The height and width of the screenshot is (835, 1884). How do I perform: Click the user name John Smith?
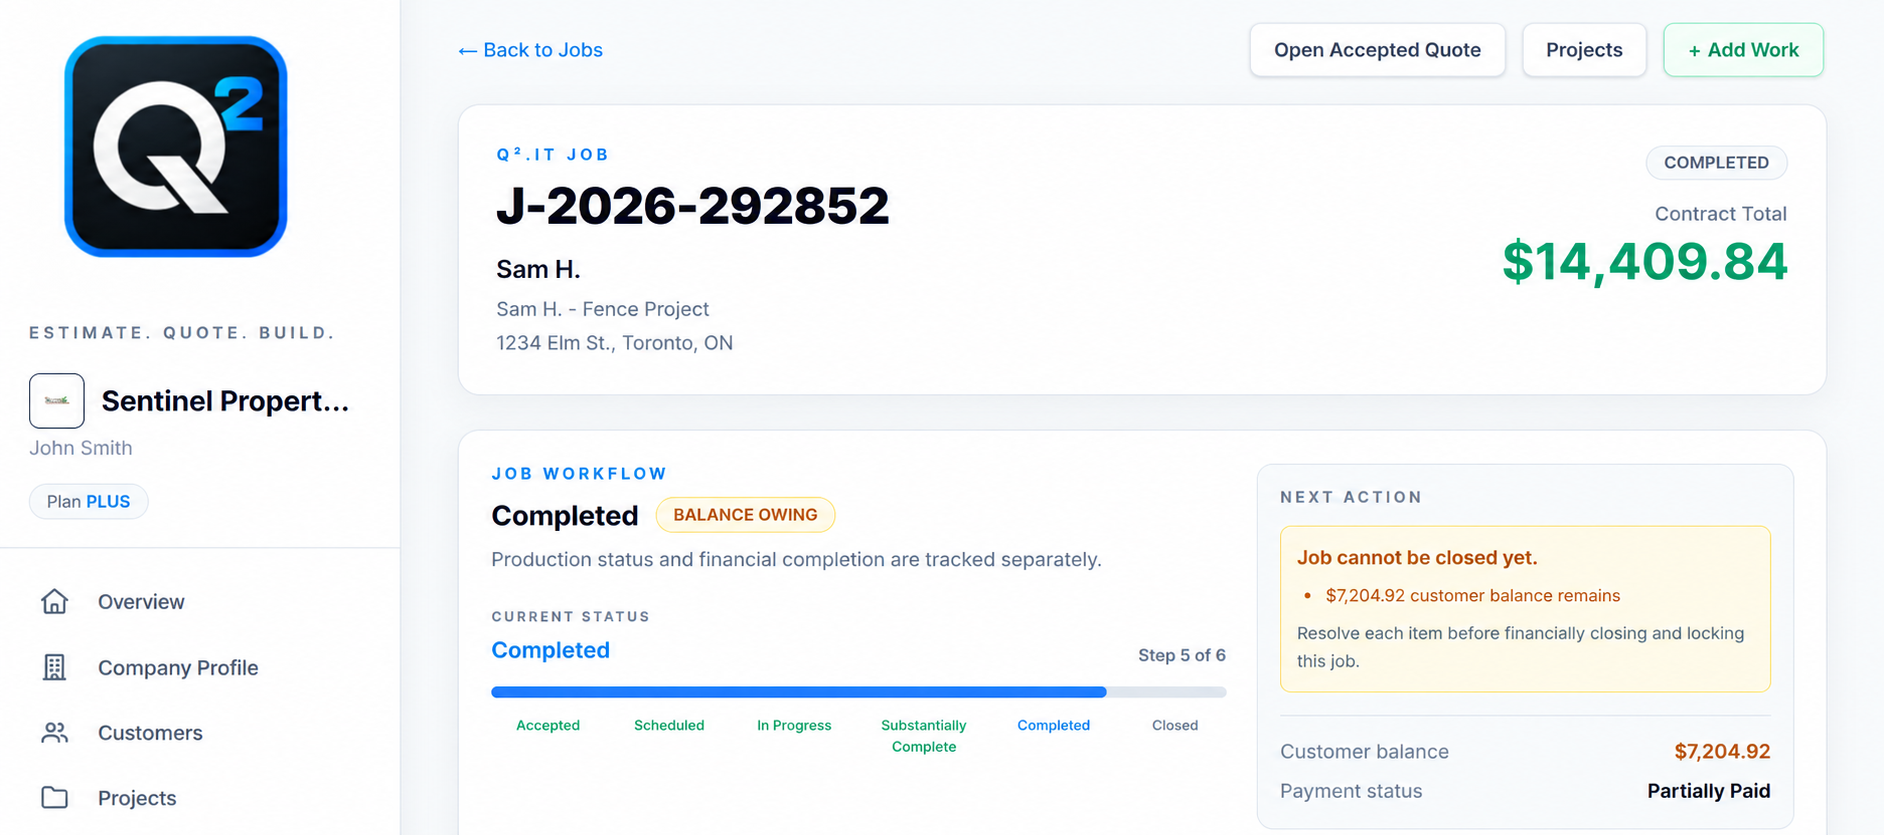[x=81, y=448]
